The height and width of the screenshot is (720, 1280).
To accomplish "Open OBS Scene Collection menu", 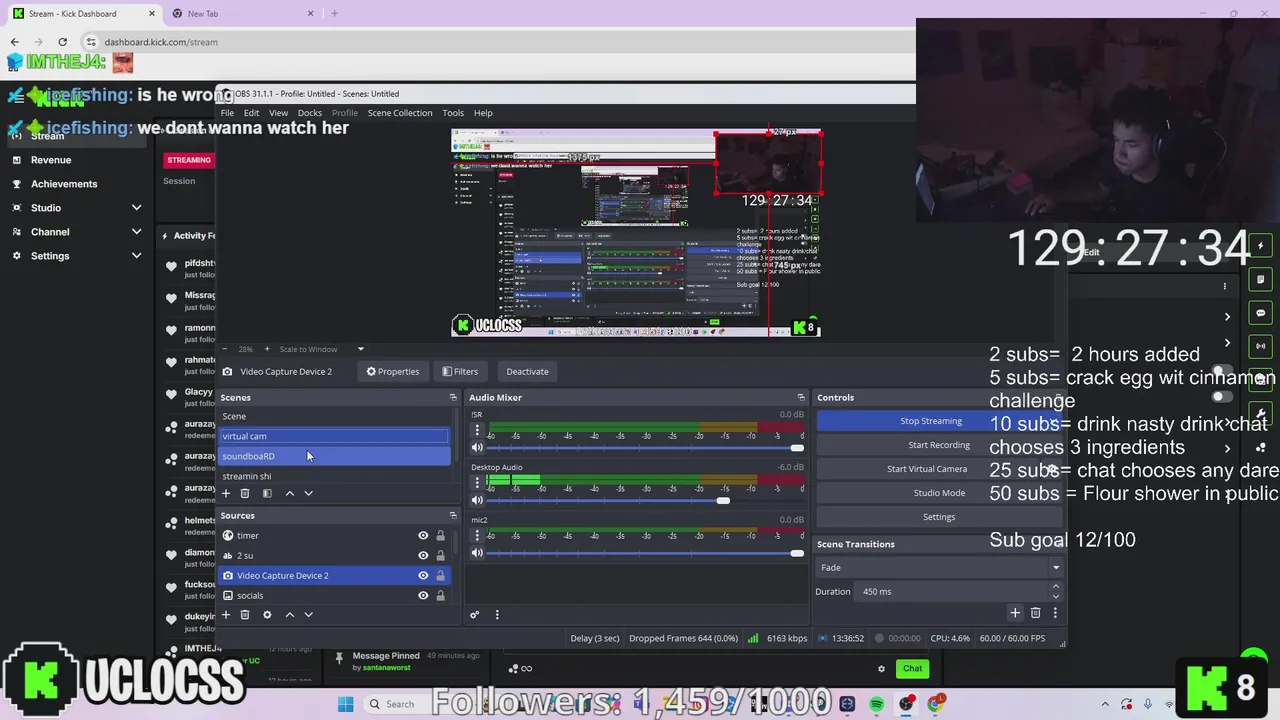I will tap(400, 113).
